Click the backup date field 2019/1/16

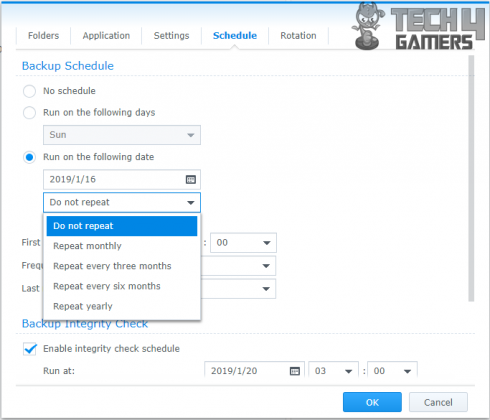(122, 180)
